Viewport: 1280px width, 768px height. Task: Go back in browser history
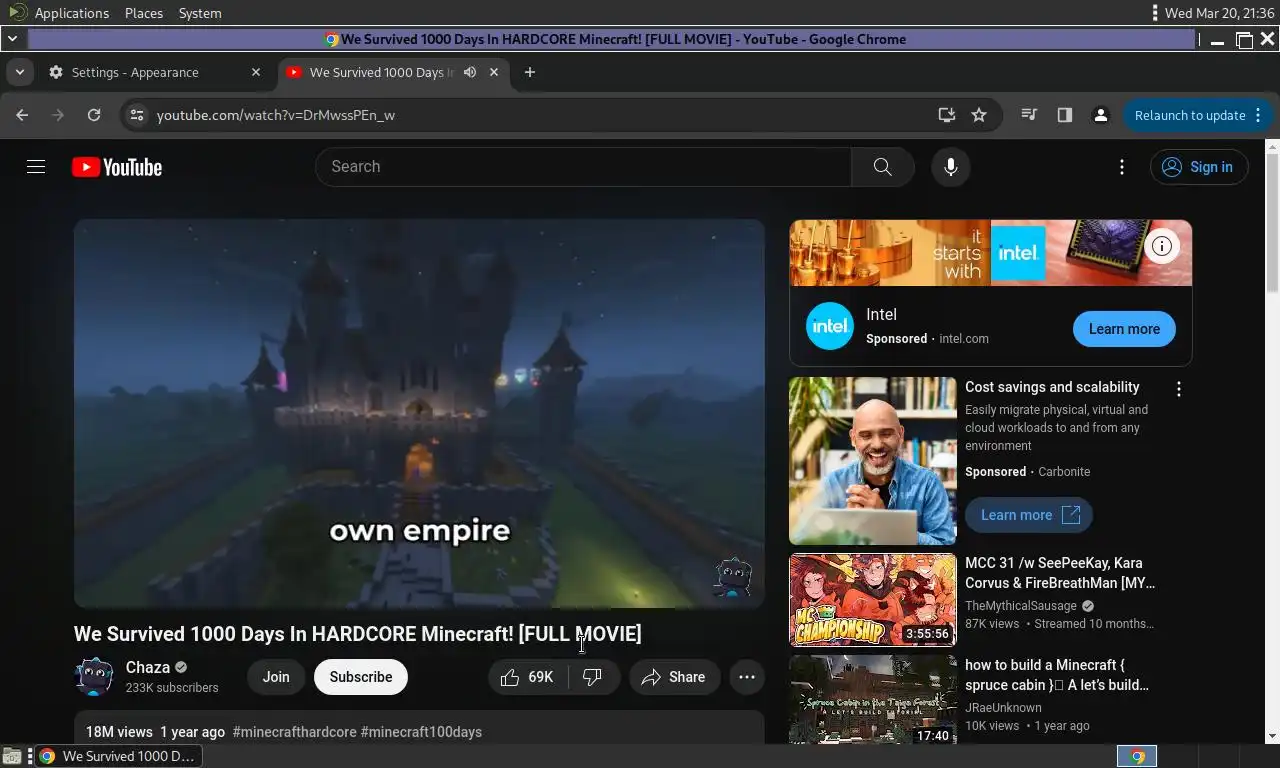pos(22,115)
